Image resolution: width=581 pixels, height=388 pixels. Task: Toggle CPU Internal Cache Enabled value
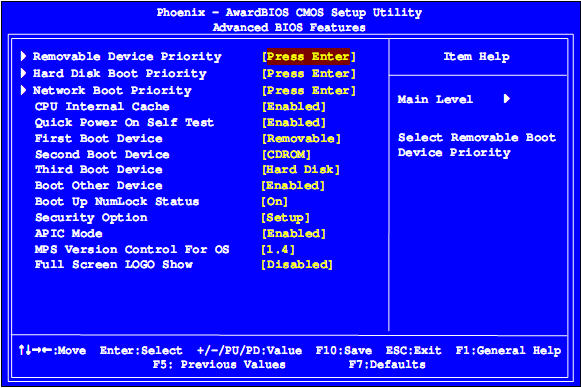tap(294, 107)
